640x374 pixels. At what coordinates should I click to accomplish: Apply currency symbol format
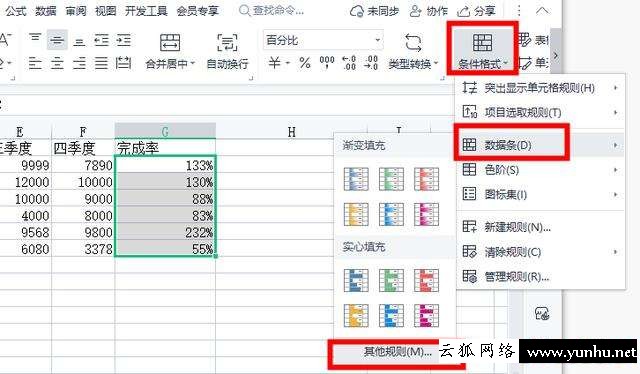tap(275, 63)
